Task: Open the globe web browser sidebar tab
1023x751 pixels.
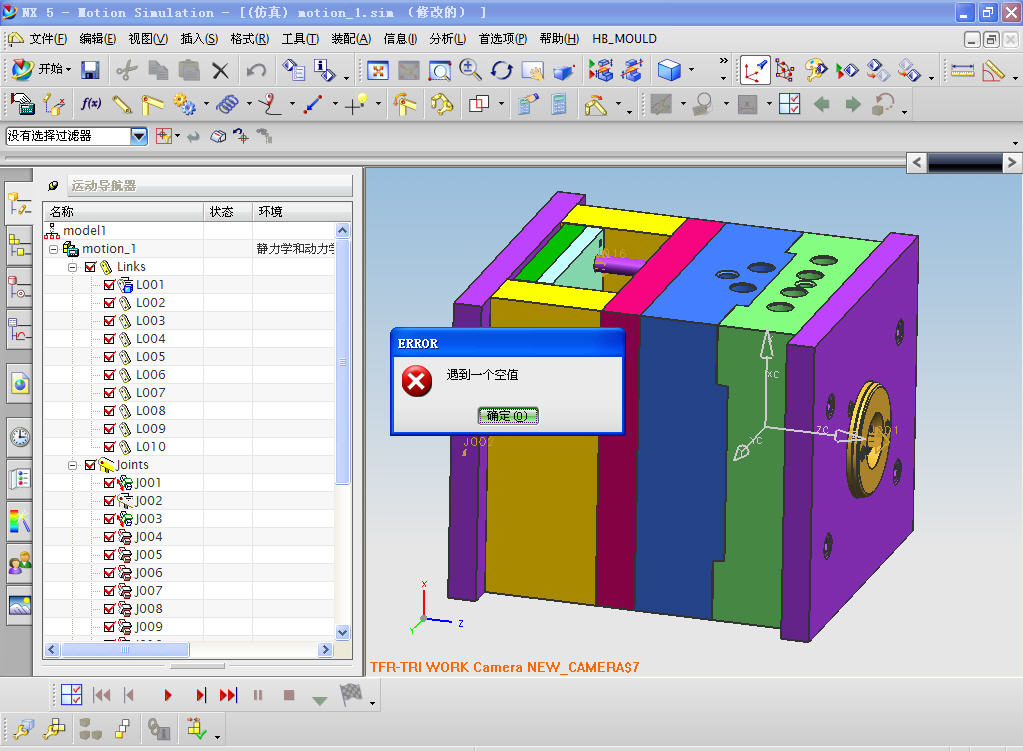Action: coord(20,384)
